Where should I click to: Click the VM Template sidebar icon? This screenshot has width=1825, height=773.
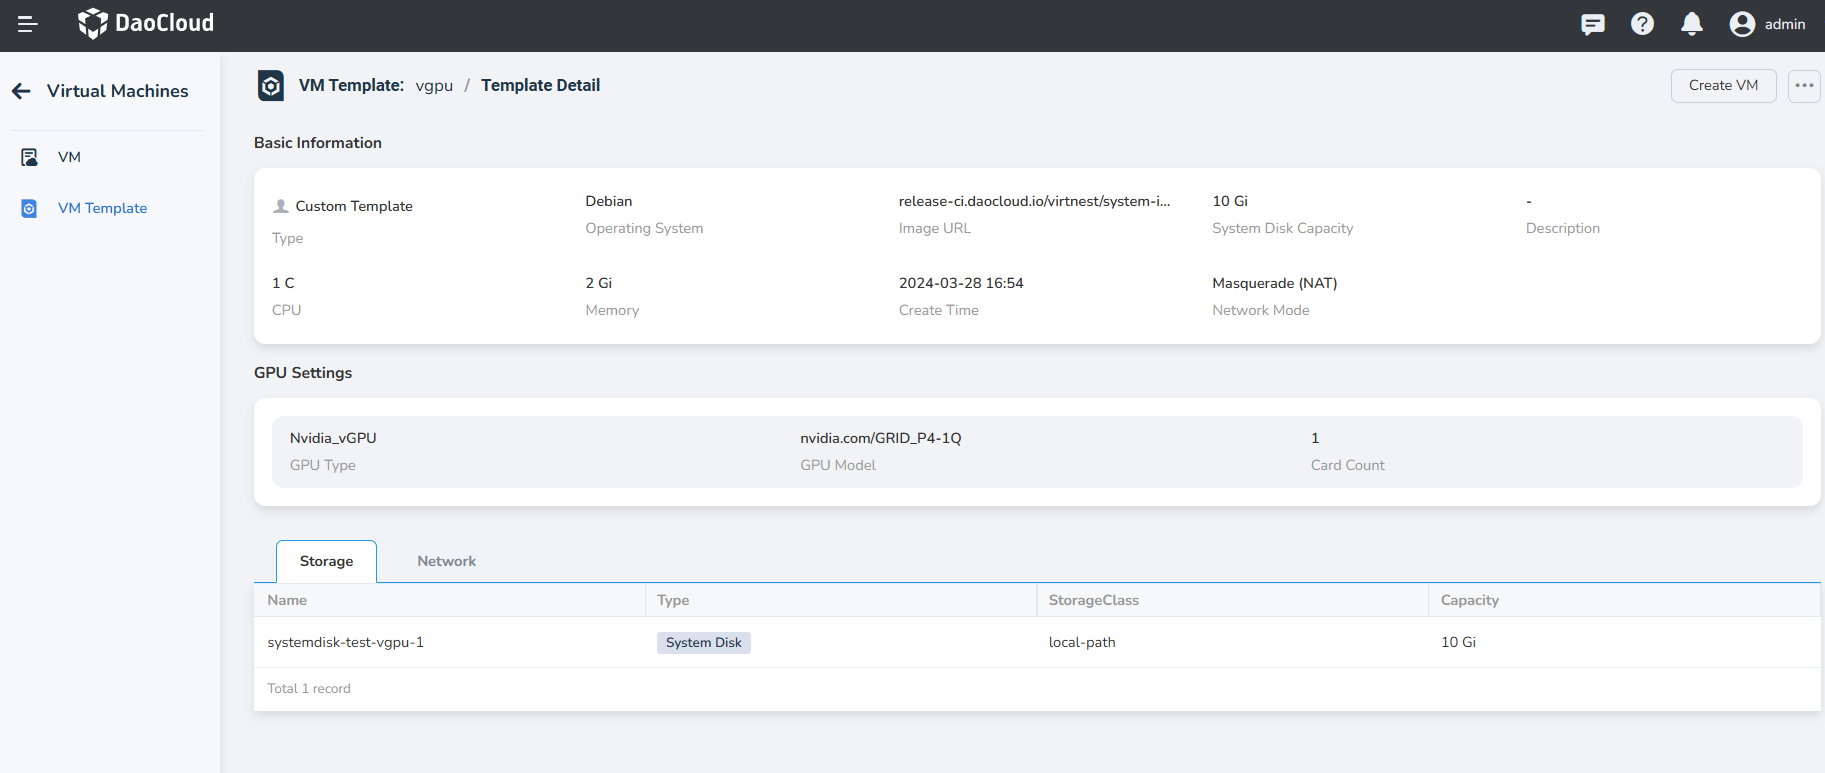pos(30,208)
